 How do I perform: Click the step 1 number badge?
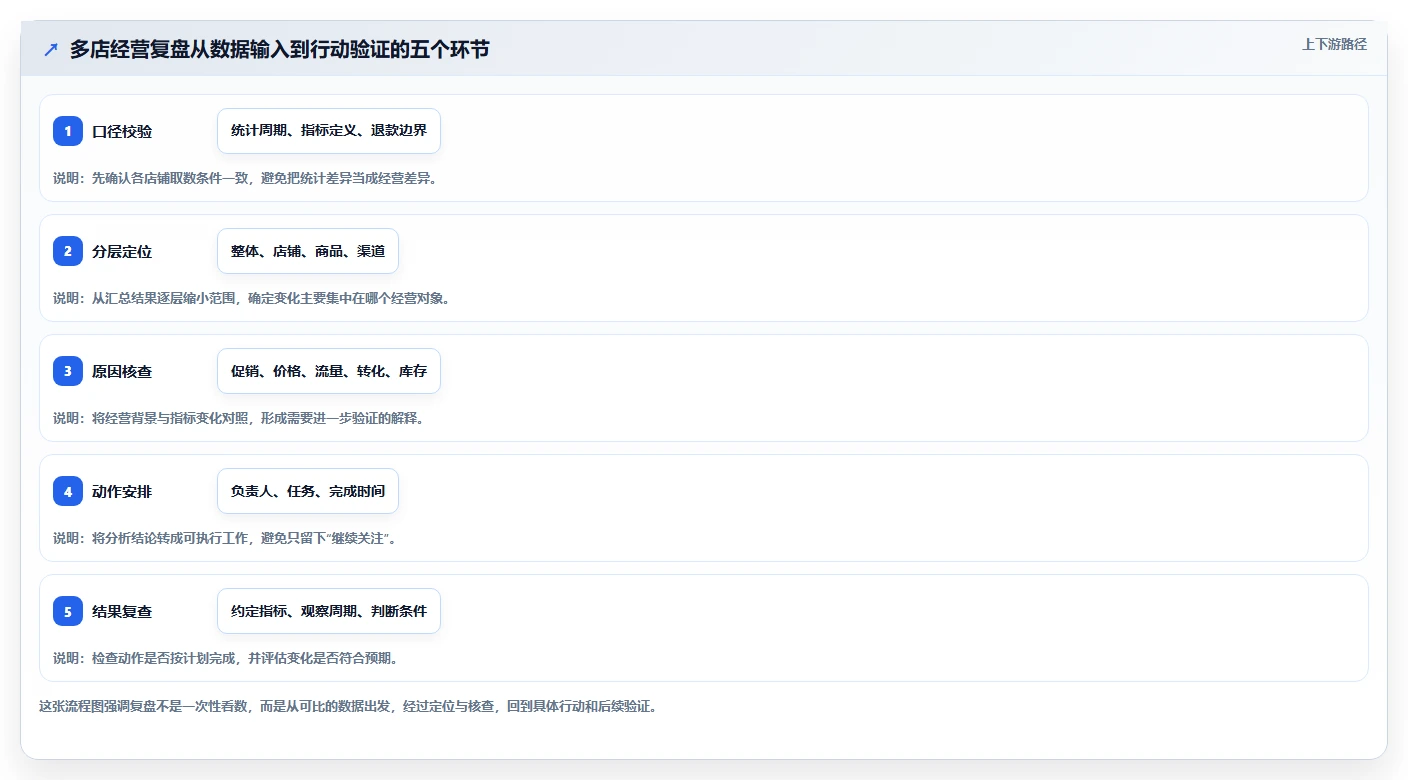click(x=68, y=131)
